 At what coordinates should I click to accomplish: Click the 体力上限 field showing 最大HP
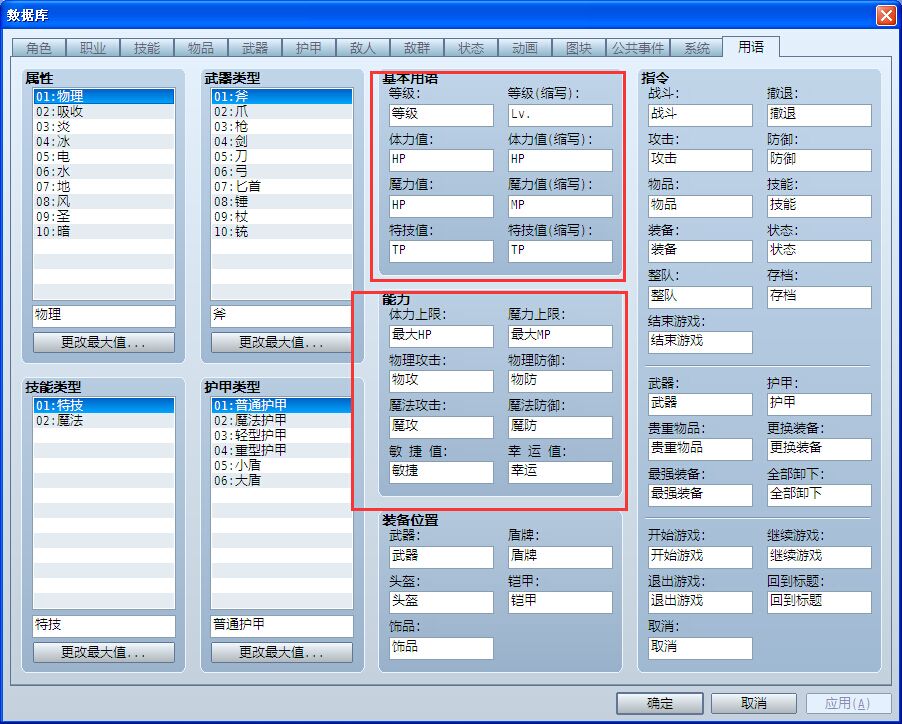click(441, 336)
